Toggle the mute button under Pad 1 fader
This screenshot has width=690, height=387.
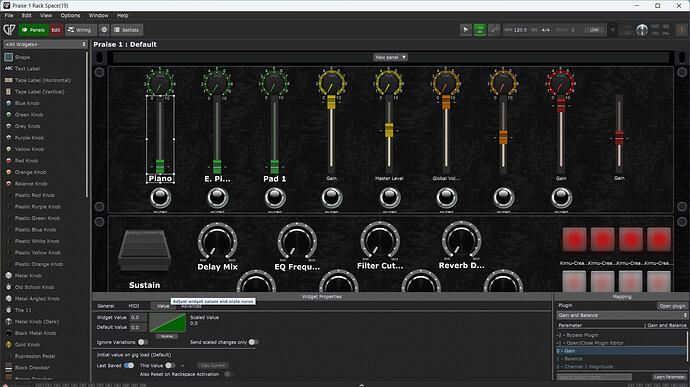[x=275, y=198]
